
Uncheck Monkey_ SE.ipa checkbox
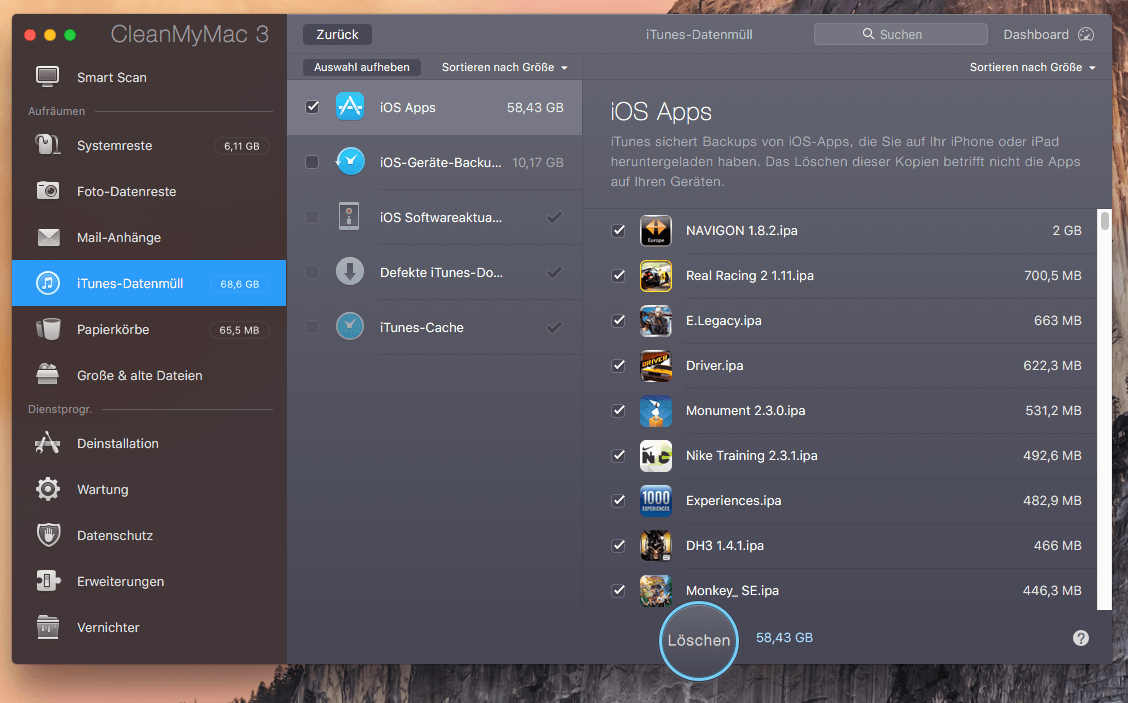[x=619, y=591]
